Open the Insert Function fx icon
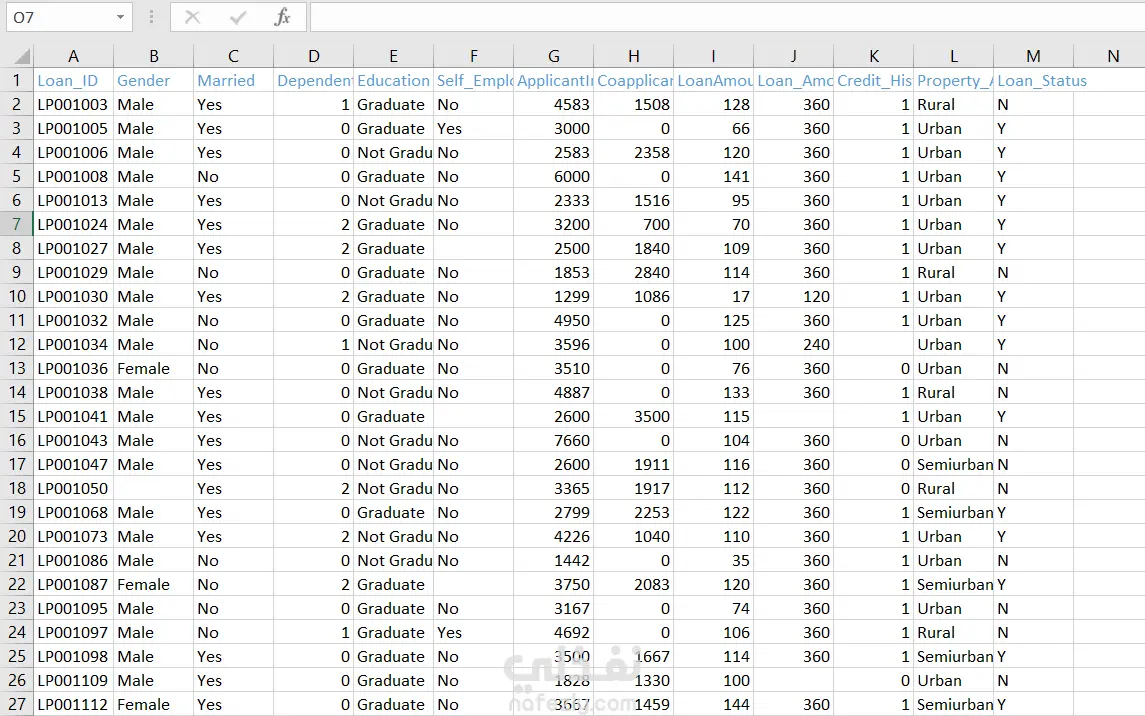Viewport: 1145px width, 716px height. (x=283, y=17)
